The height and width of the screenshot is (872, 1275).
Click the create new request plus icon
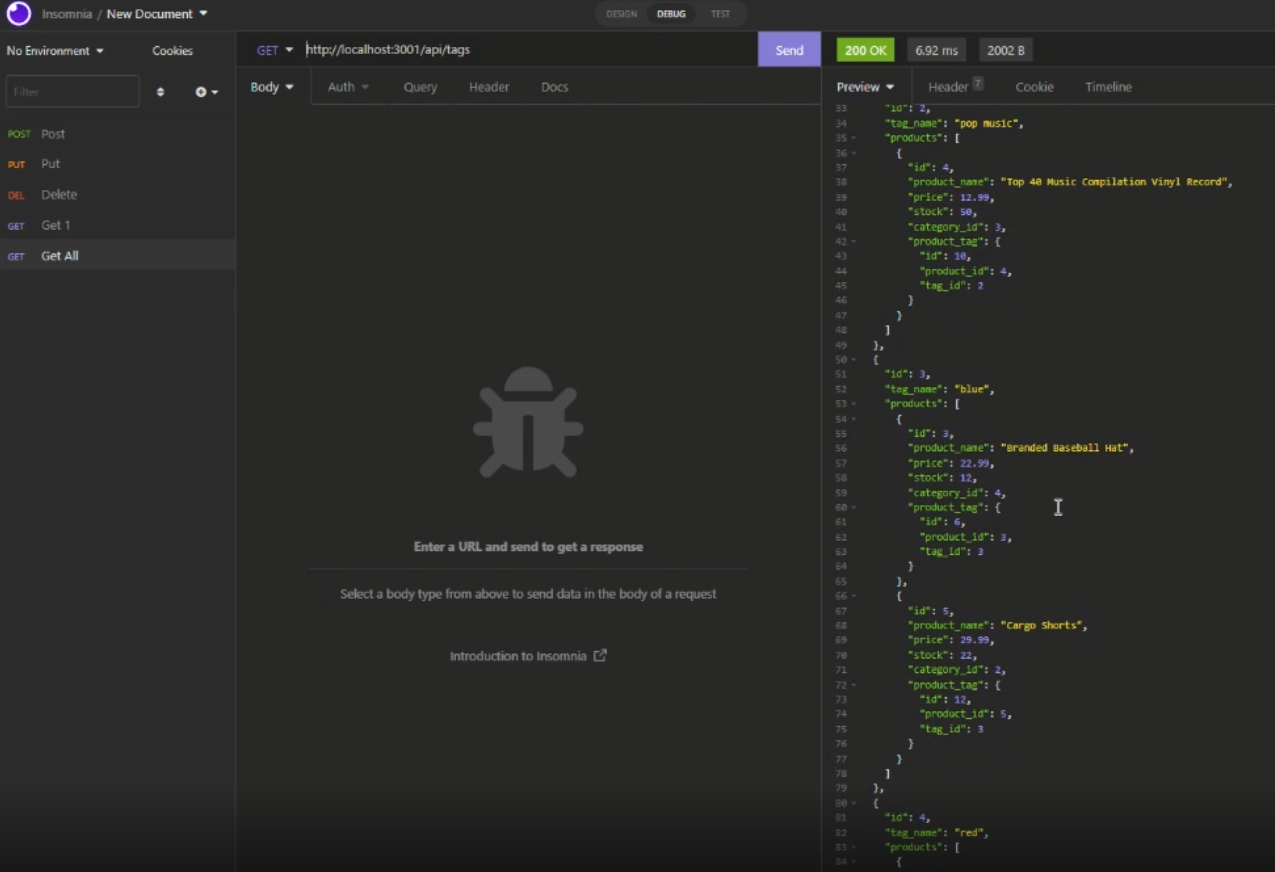point(205,92)
